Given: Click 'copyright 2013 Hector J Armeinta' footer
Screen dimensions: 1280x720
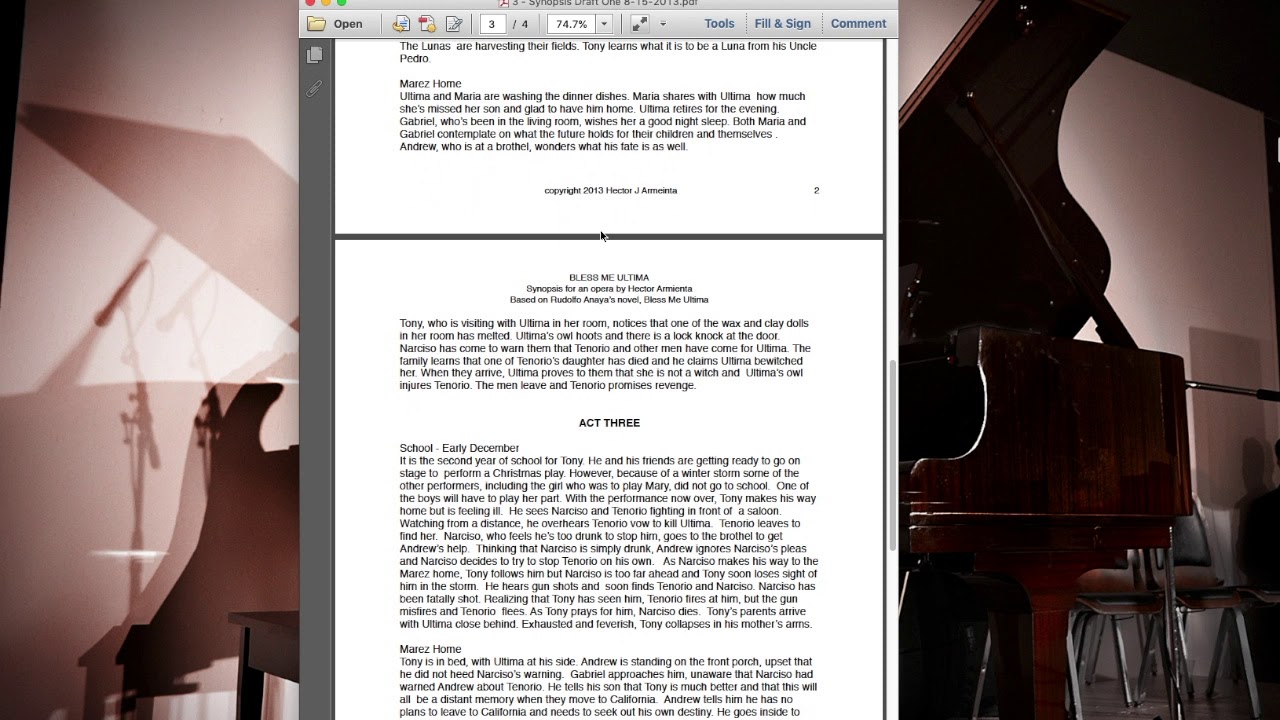Looking at the screenshot, I should (610, 191).
